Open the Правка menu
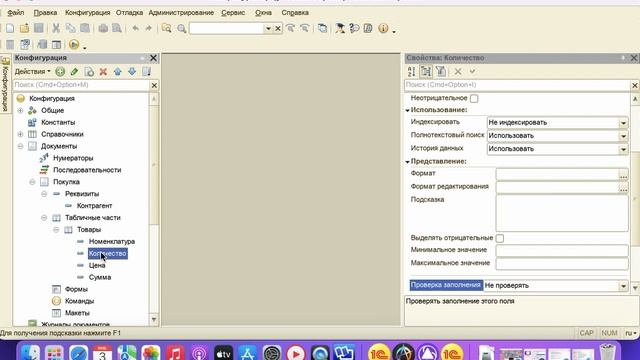The height and width of the screenshot is (360, 640). point(45,13)
